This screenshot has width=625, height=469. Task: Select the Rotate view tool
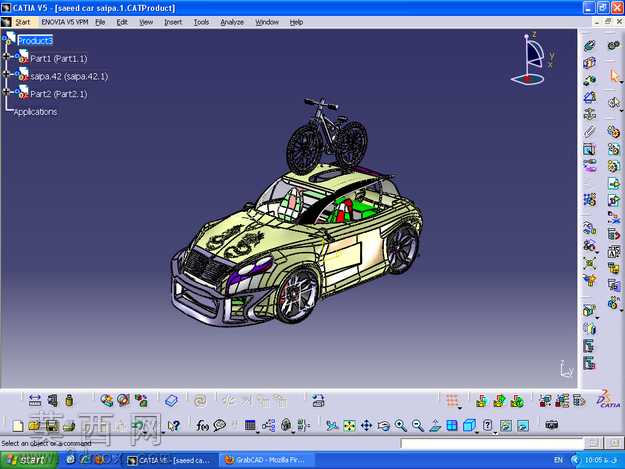(383, 426)
